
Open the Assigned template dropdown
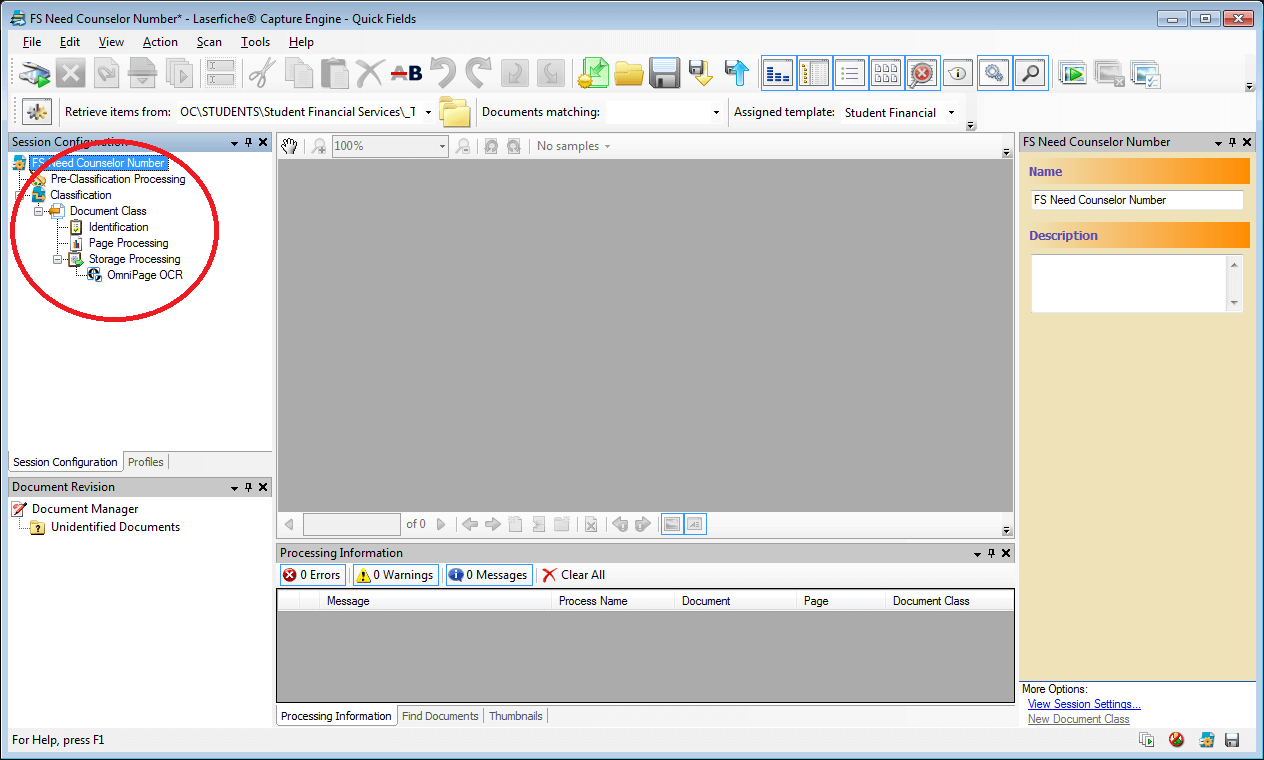click(x=951, y=113)
